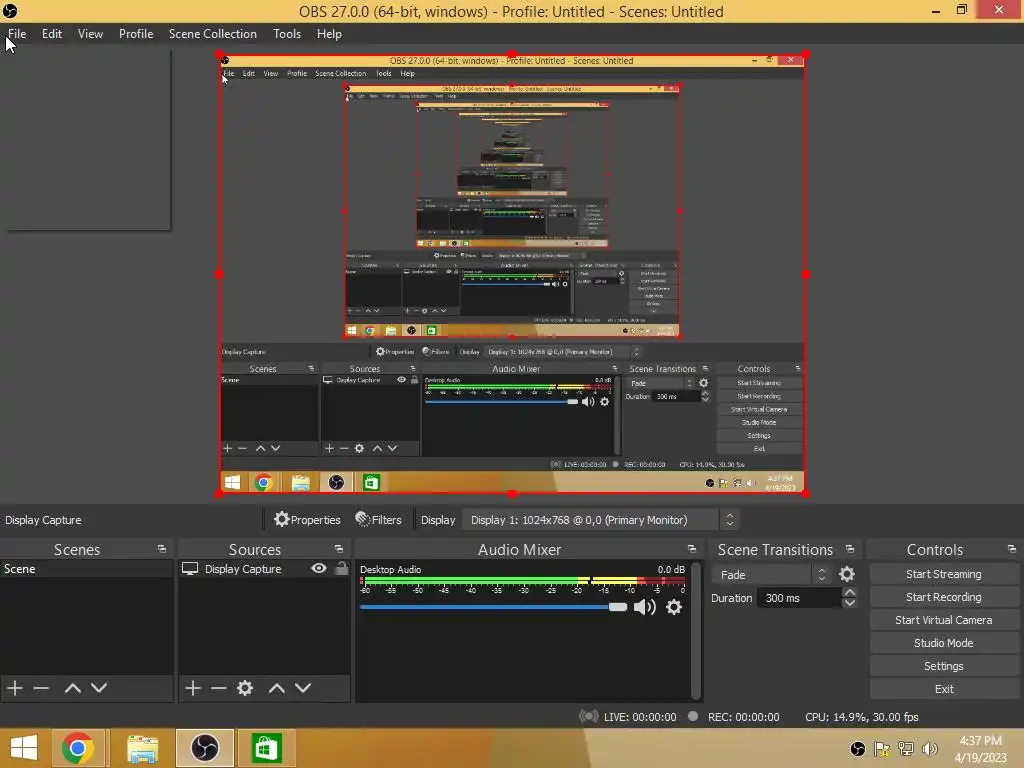Move scene up in Scenes panel
Image resolution: width=1024 pixels, height=768 pixels.
click(x=72, y=688)
